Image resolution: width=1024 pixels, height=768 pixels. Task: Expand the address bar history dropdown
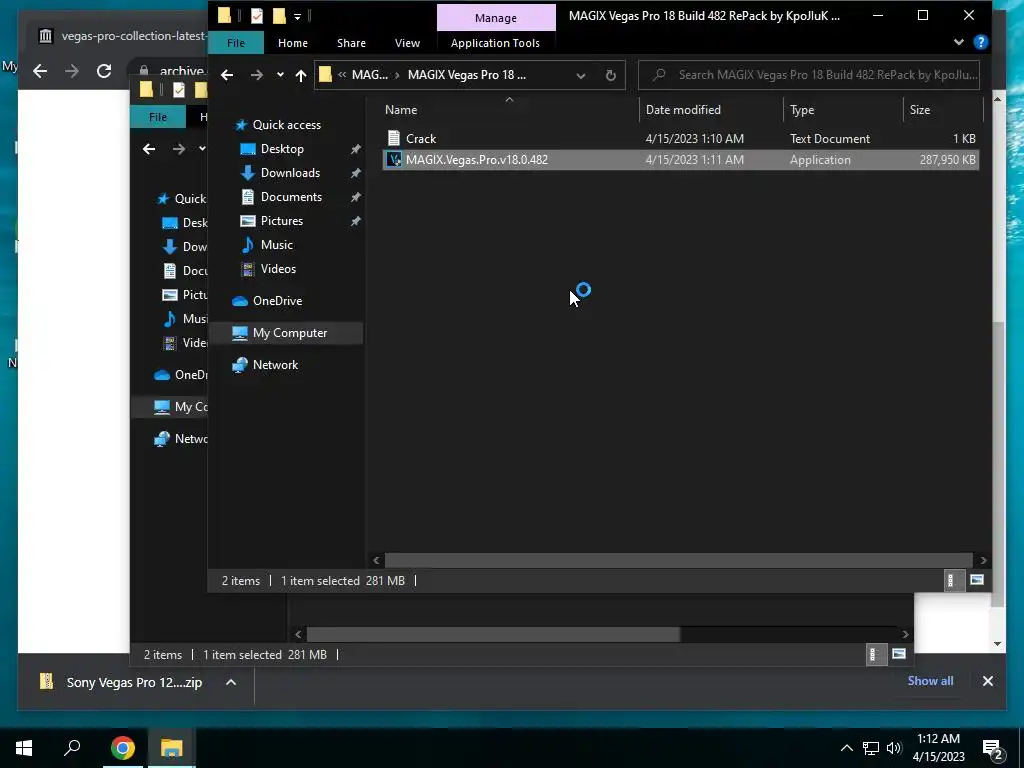[581, 75]
